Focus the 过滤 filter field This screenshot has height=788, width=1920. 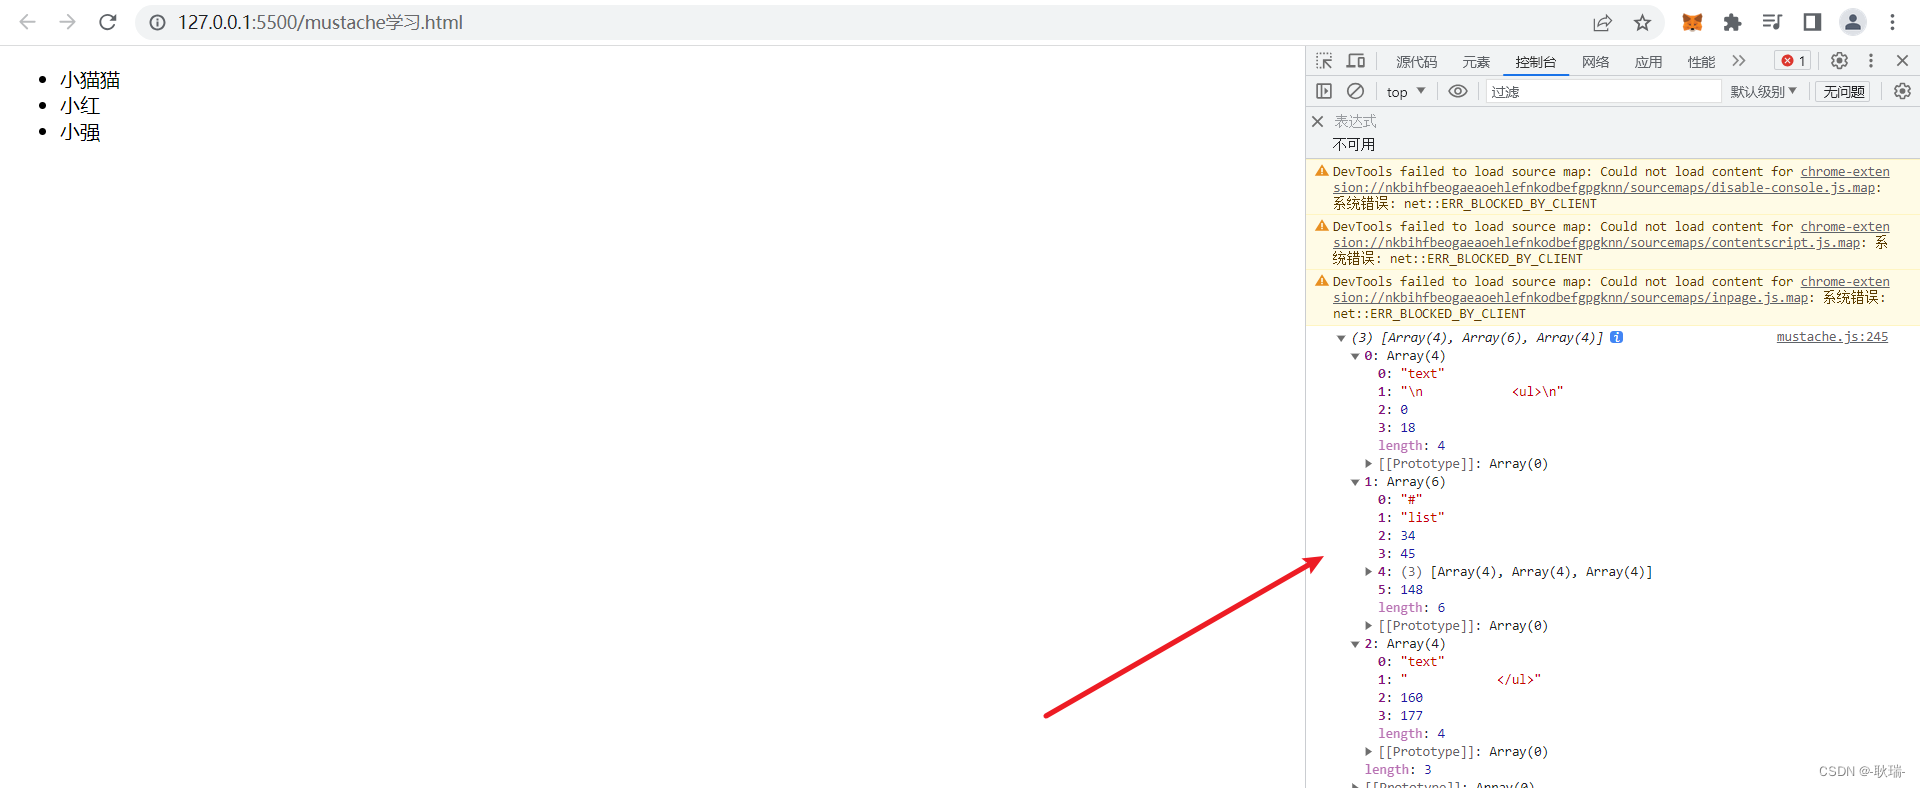[1603, 91]
